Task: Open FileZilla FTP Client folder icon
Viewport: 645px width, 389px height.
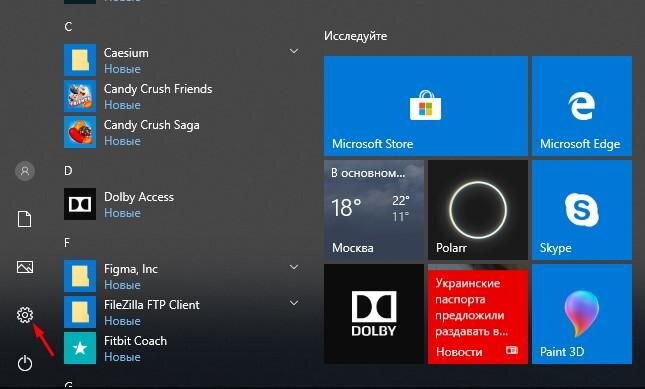Action: tap(80, 312)
